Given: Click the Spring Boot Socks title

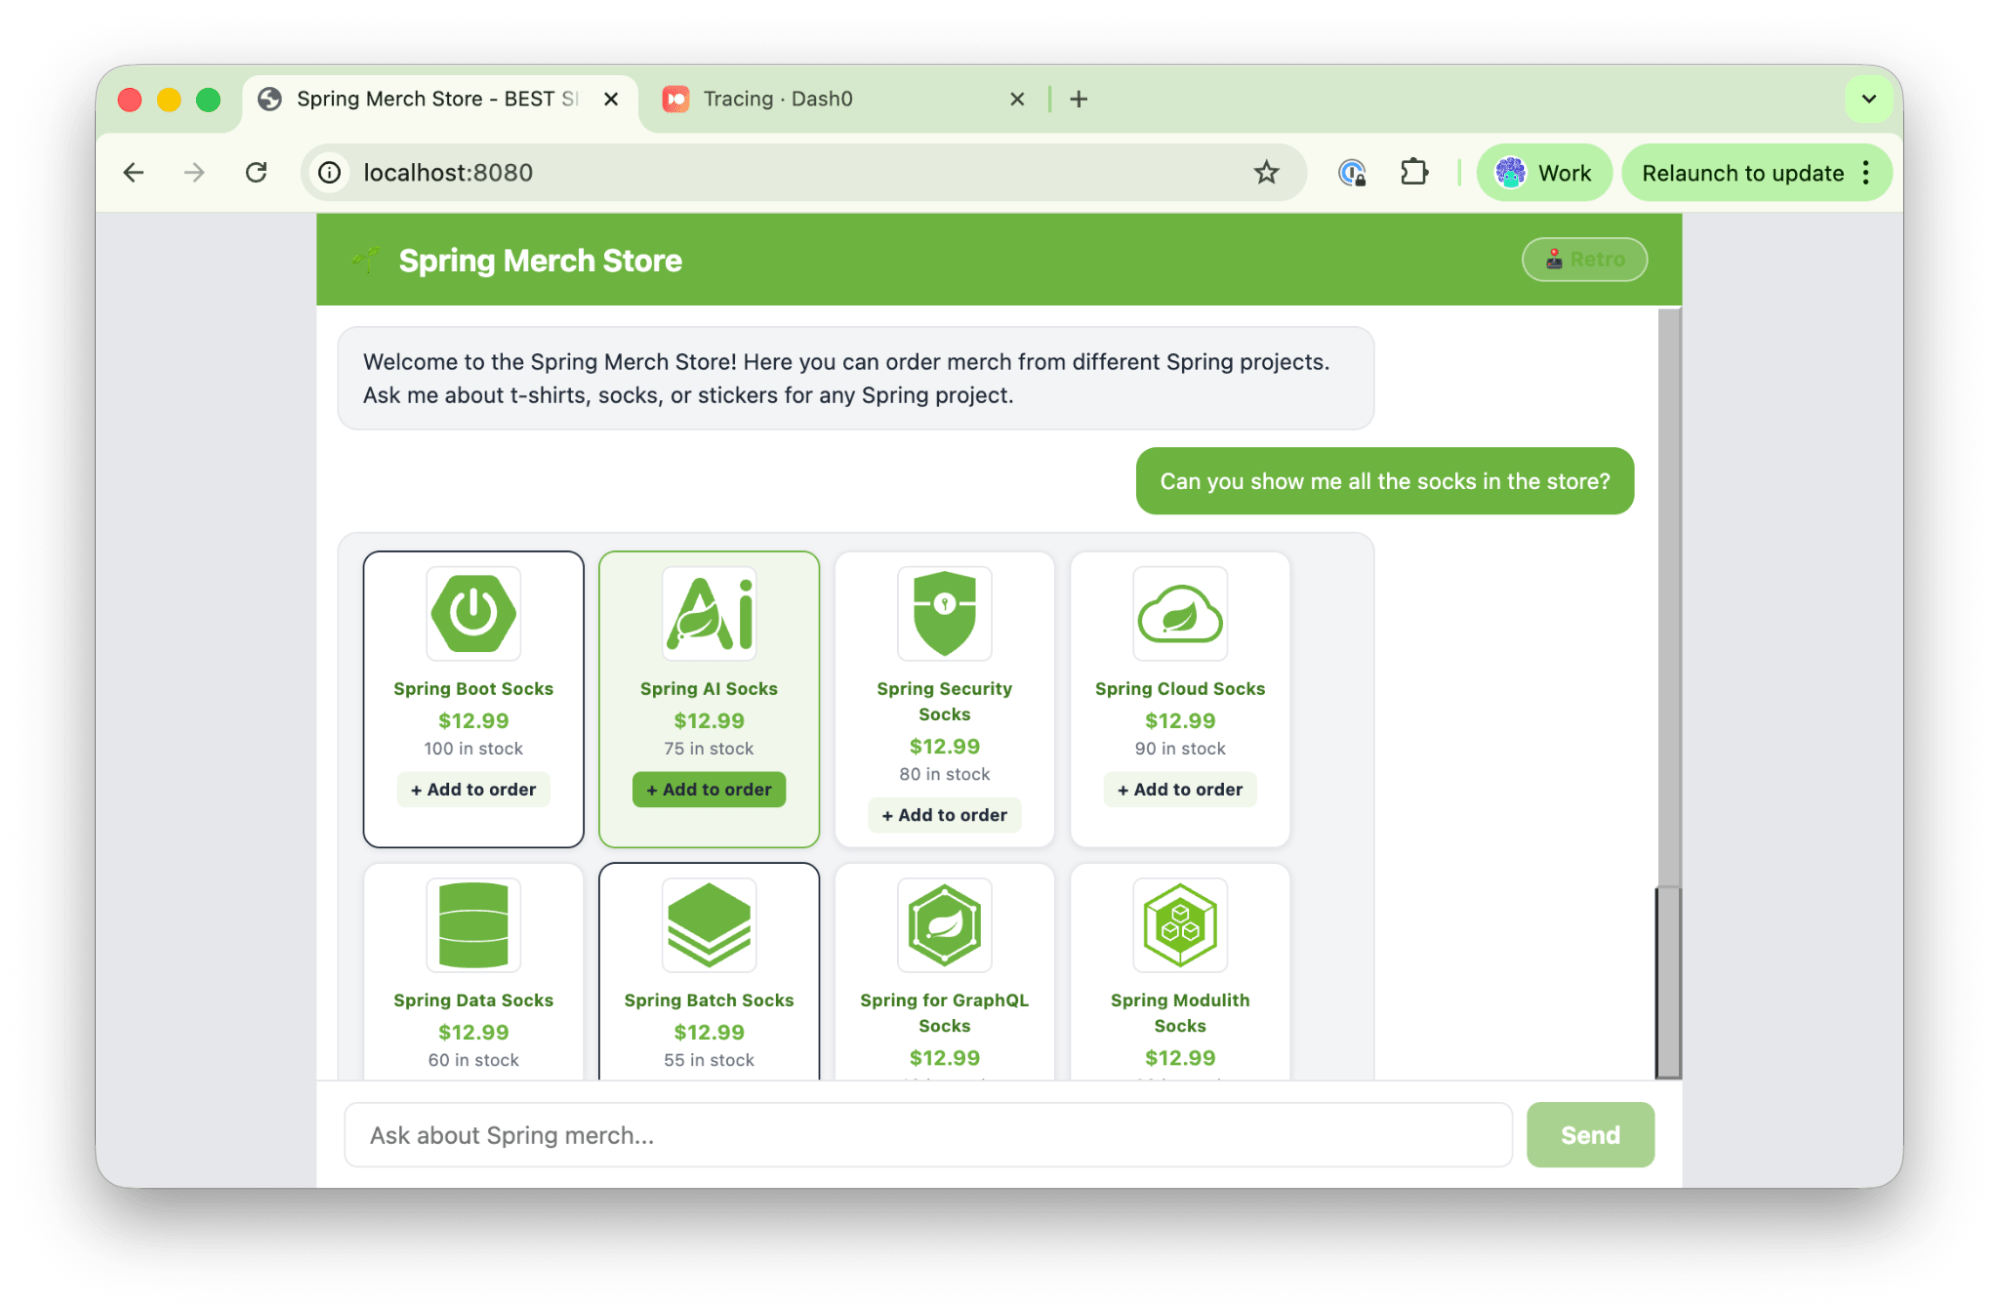Looking at the screenshot, I should click(473, 688).
